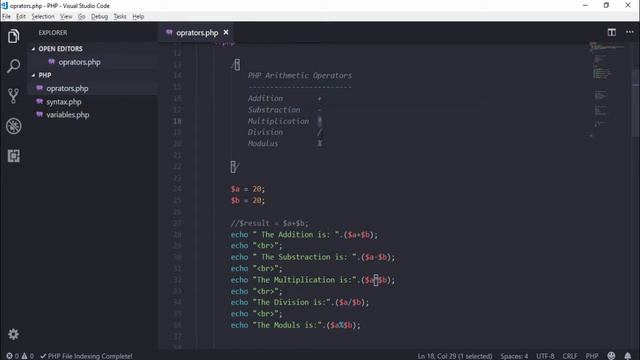Click the Substraction line in the comment
The height and width of the screenshot is (360, 640).
(285, 110)
